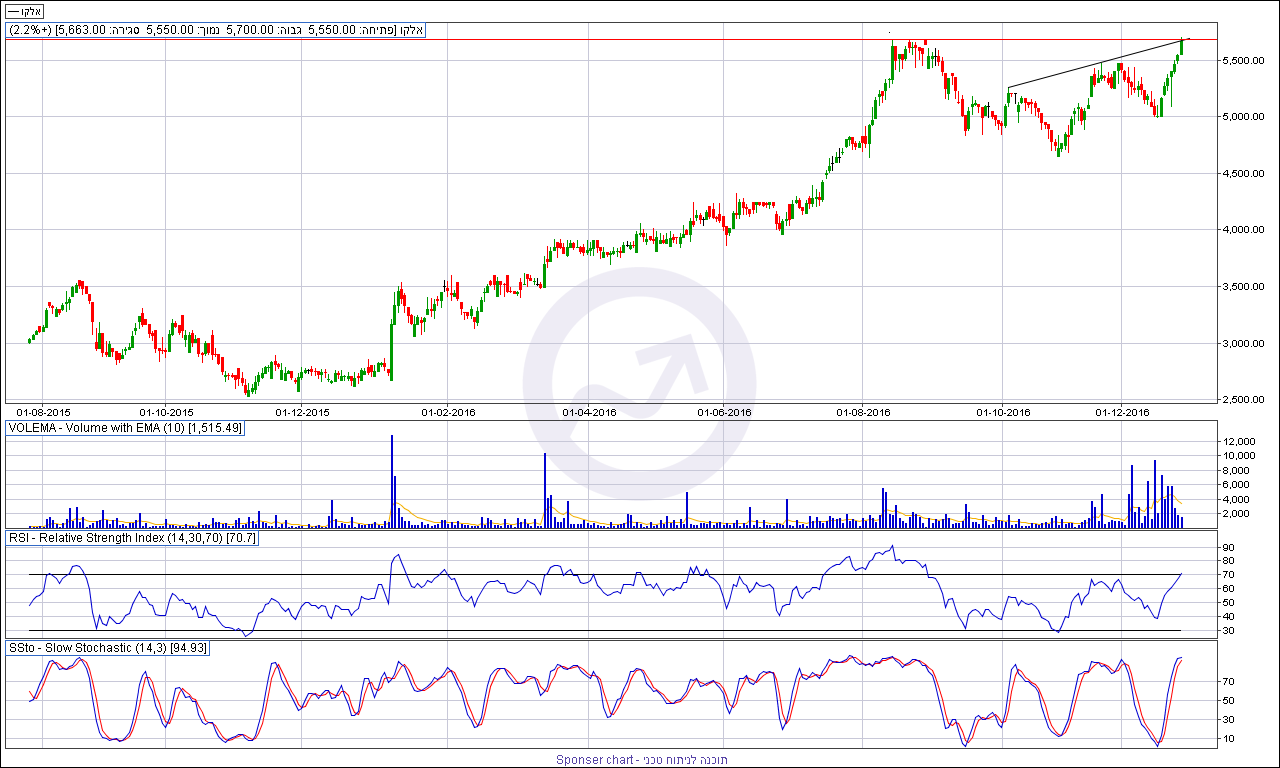The height and width of the screenshot is (768, 1280).
Task: Click the 01-02-2016 date label
Action: (447, 411)
